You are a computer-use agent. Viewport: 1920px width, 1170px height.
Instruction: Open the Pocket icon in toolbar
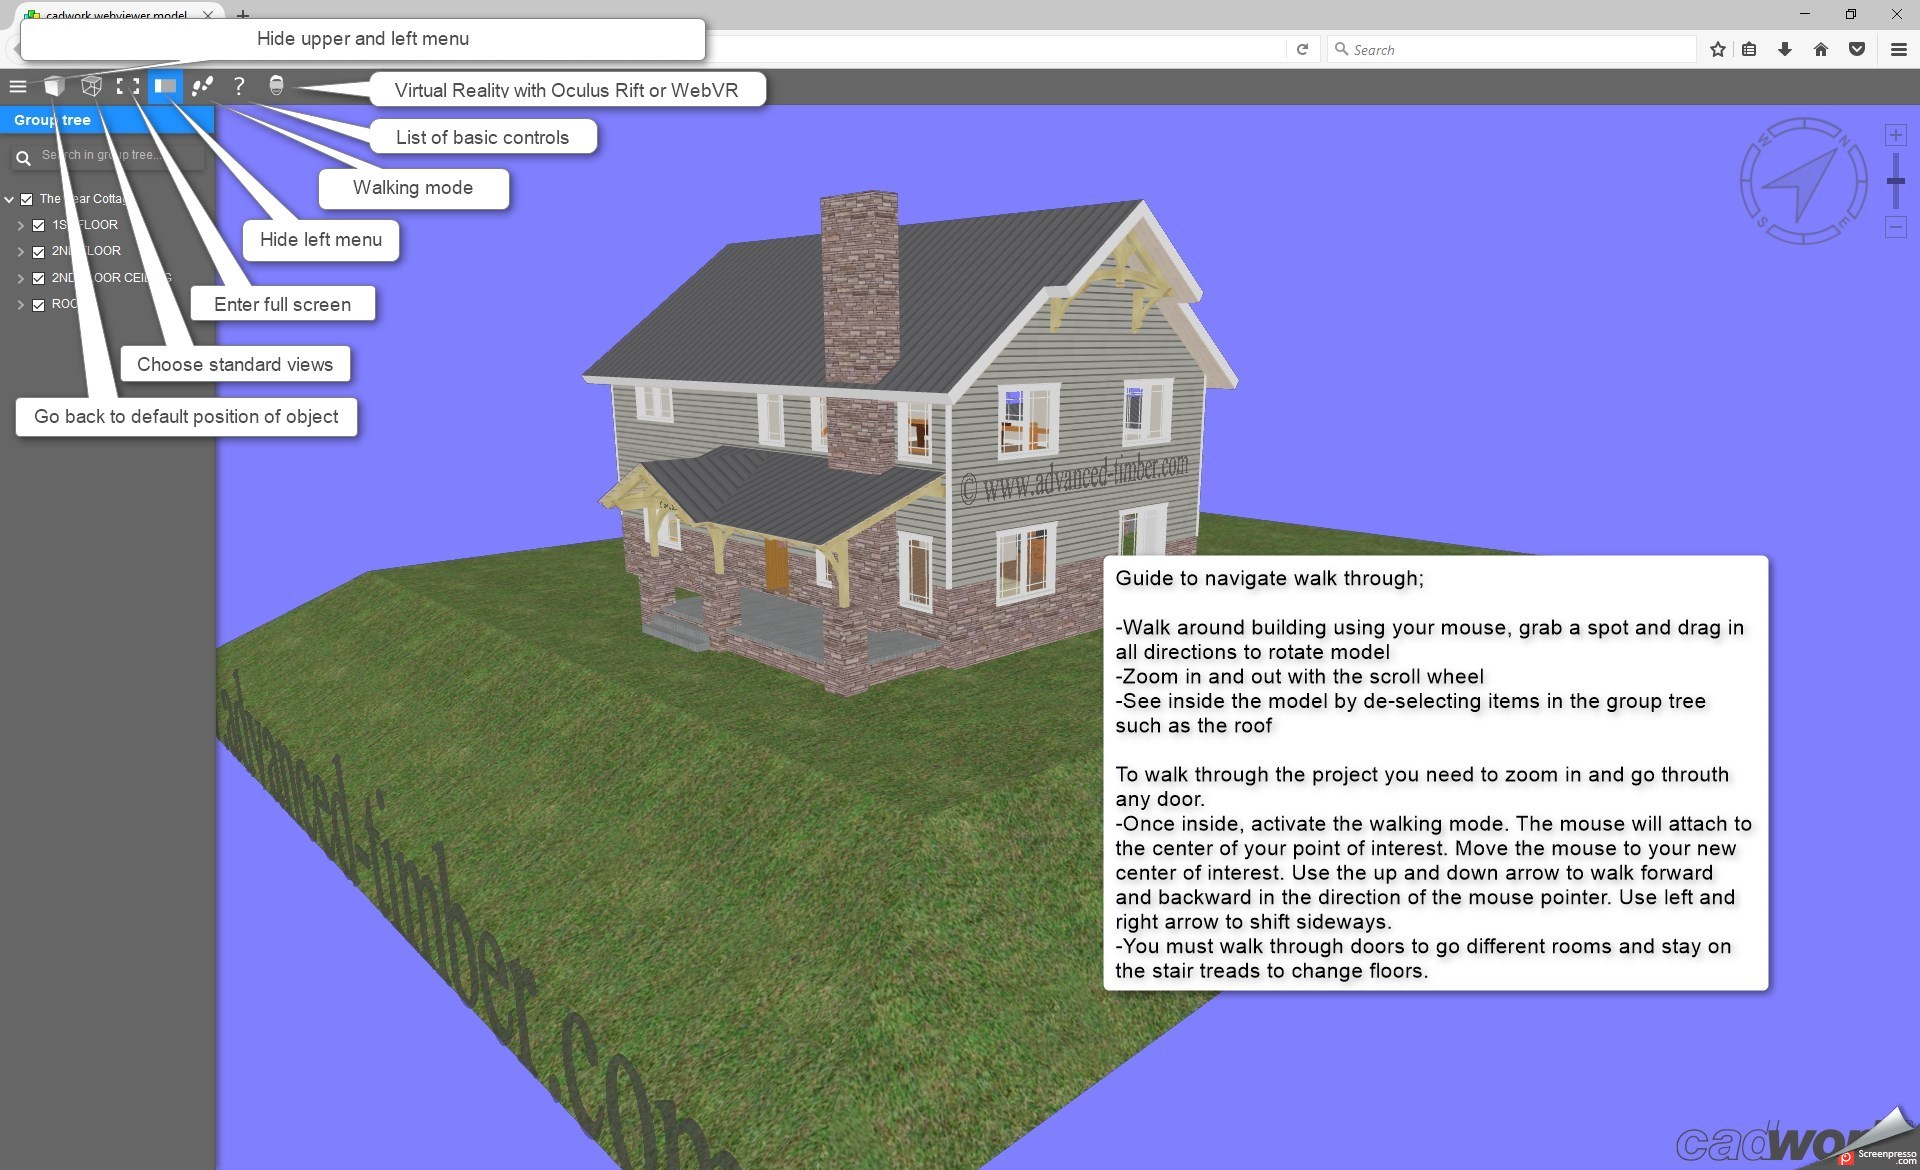point(1857,49)
